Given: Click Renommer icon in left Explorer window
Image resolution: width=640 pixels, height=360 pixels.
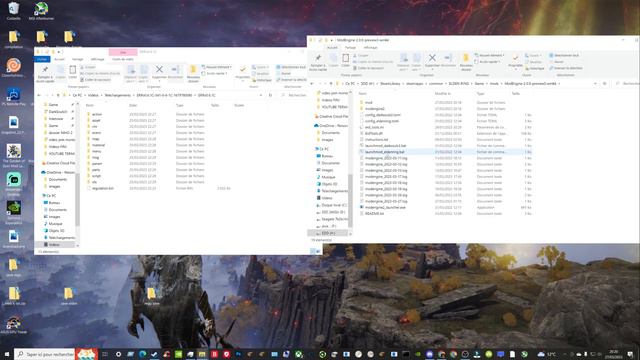Looking at the screenshot, I should point(176,69).
